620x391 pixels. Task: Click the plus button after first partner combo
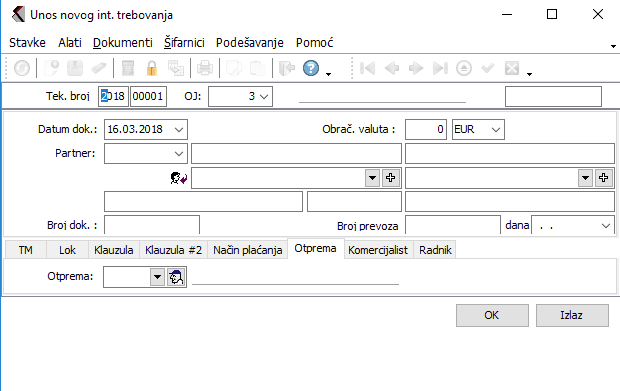(391, 178)
